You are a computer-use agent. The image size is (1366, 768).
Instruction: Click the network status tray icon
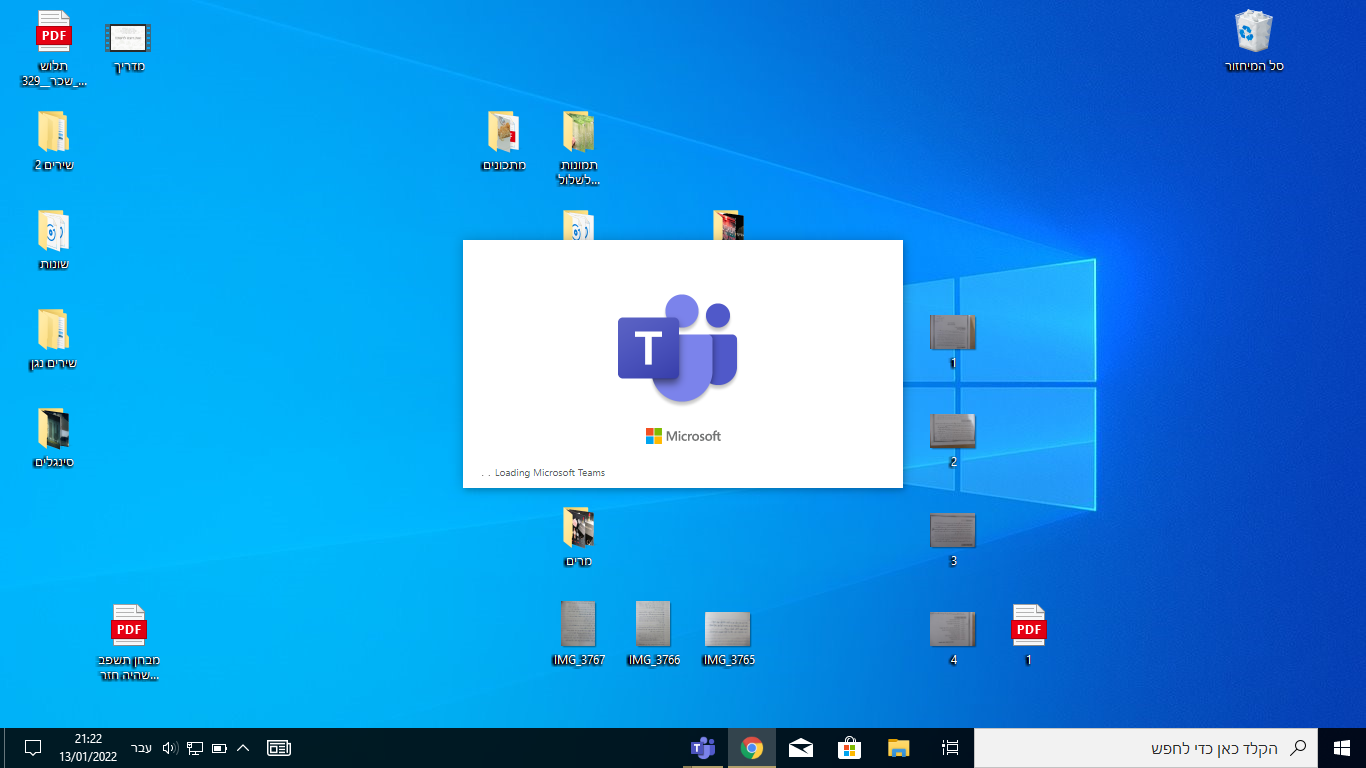[195, 748]
